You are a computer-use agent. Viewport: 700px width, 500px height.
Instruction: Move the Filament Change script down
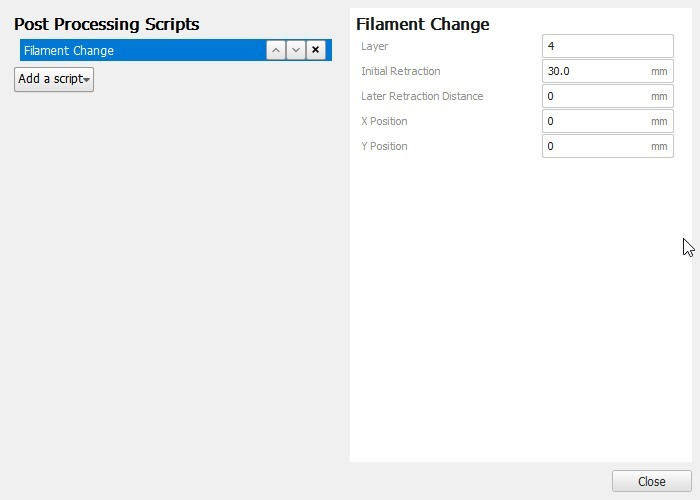(296, 50)
